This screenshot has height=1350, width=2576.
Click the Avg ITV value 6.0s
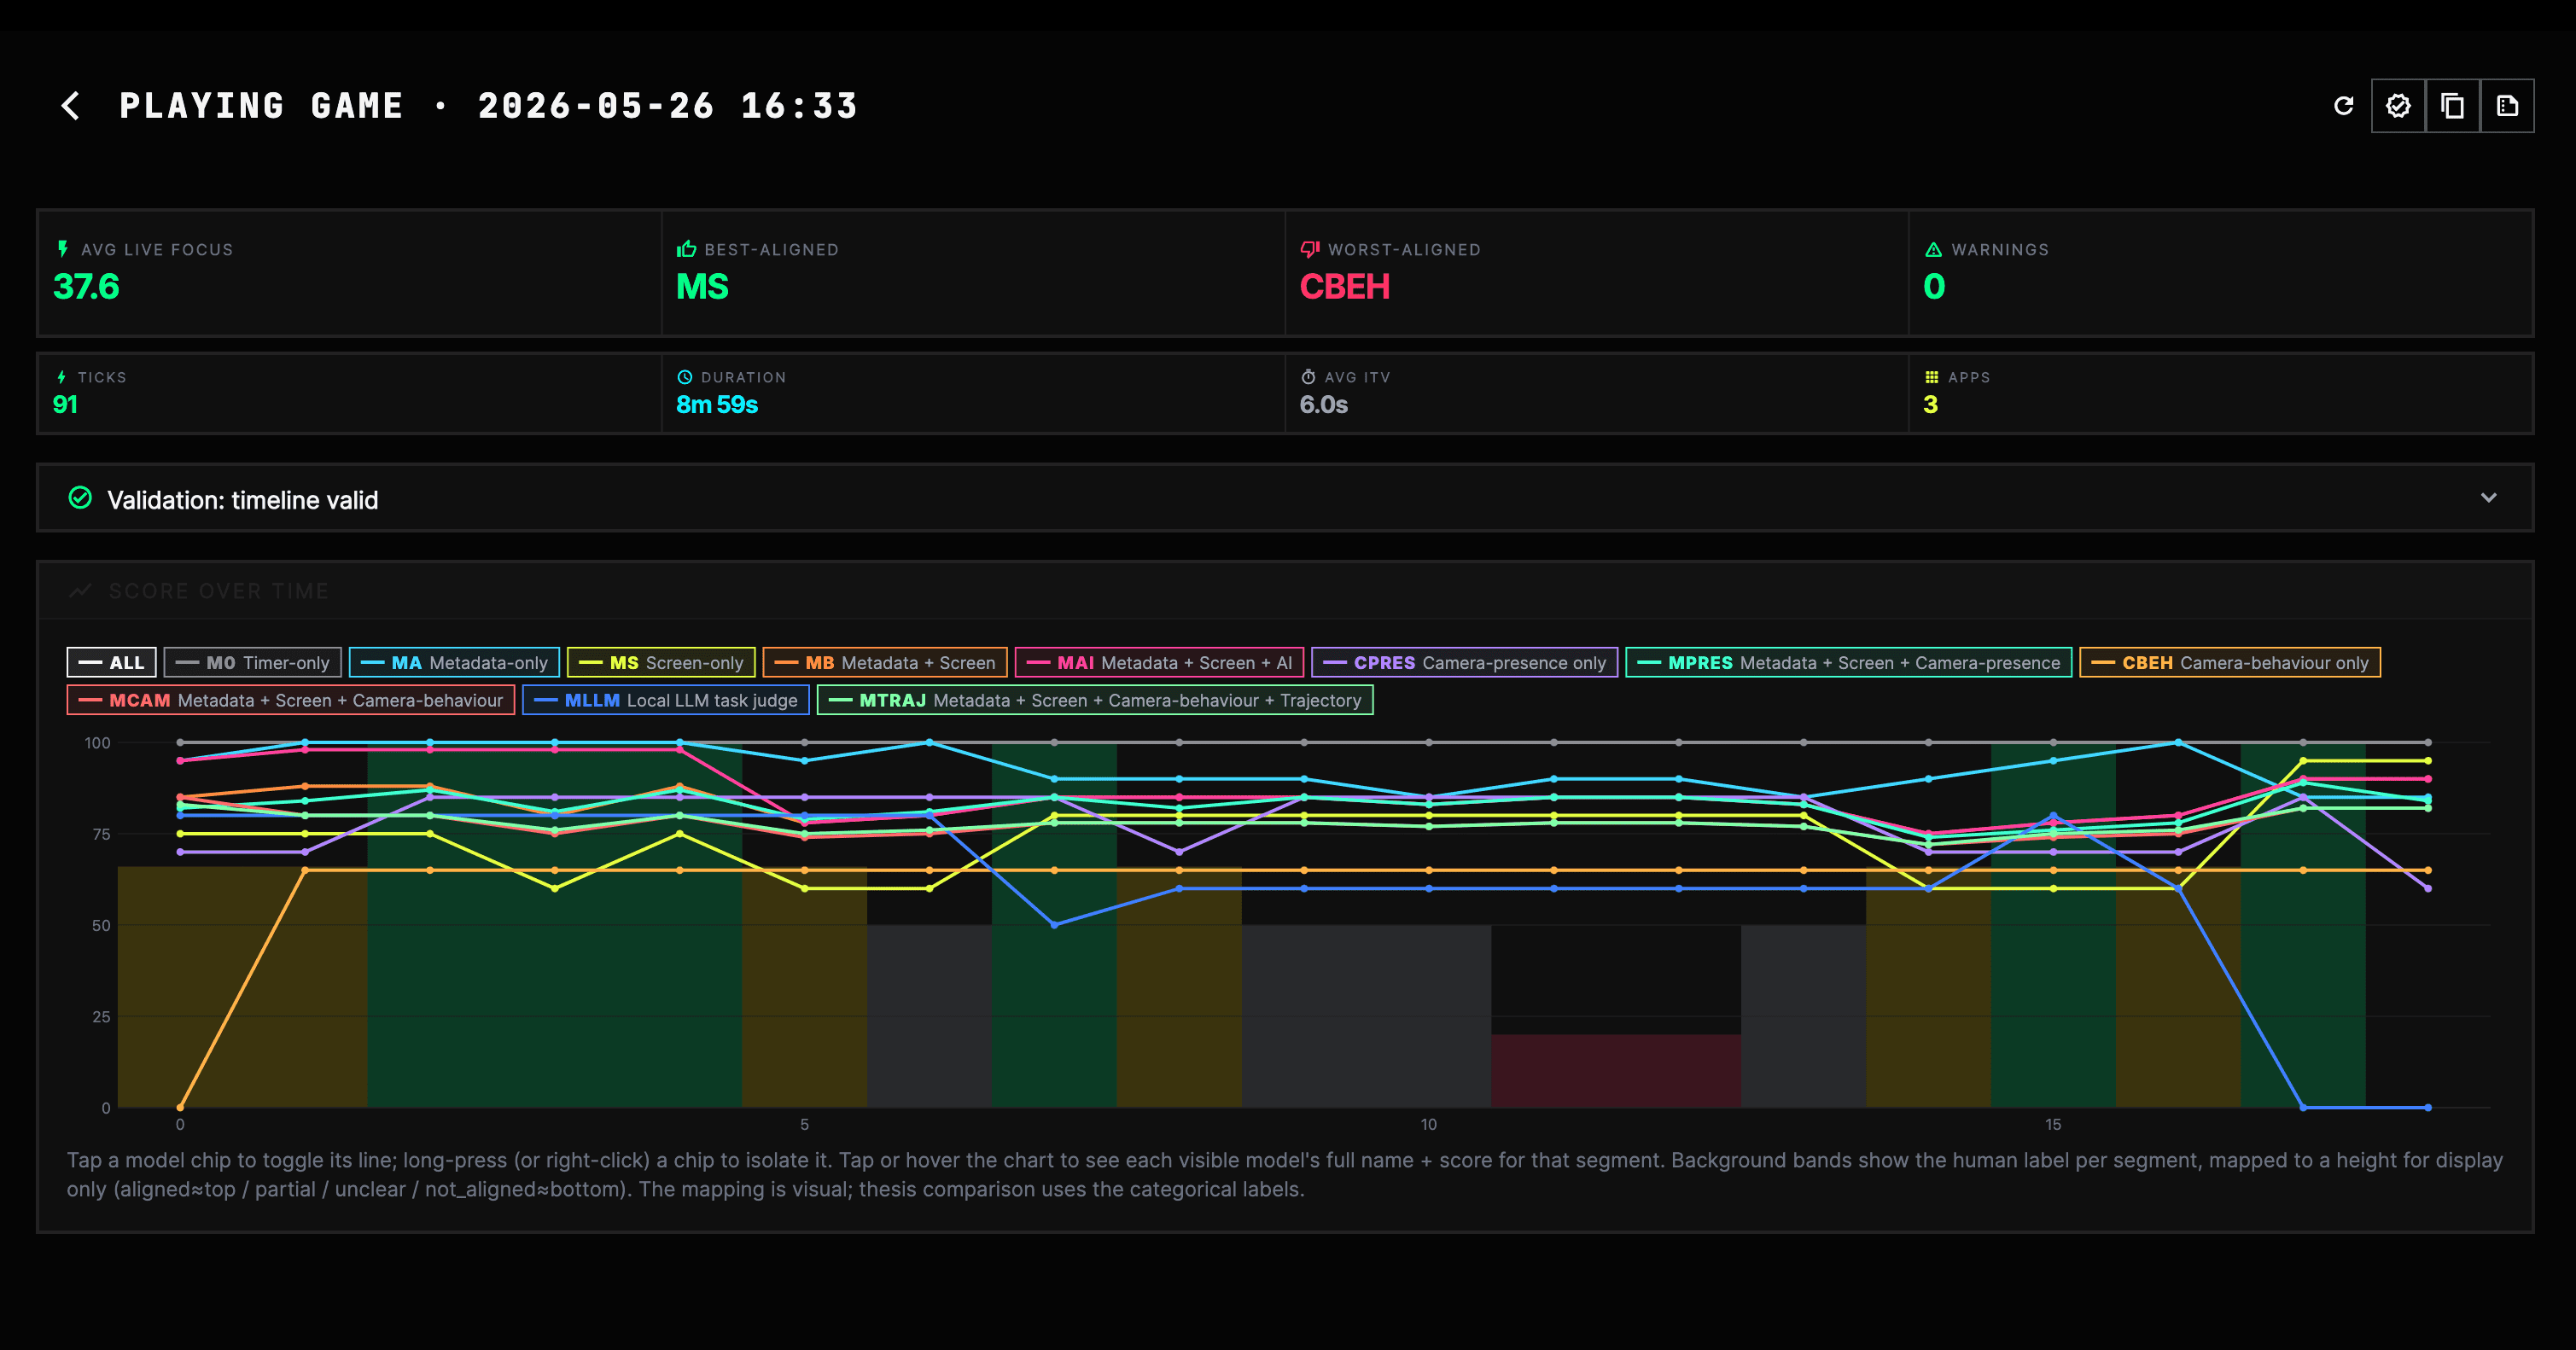click(1323, 404)
